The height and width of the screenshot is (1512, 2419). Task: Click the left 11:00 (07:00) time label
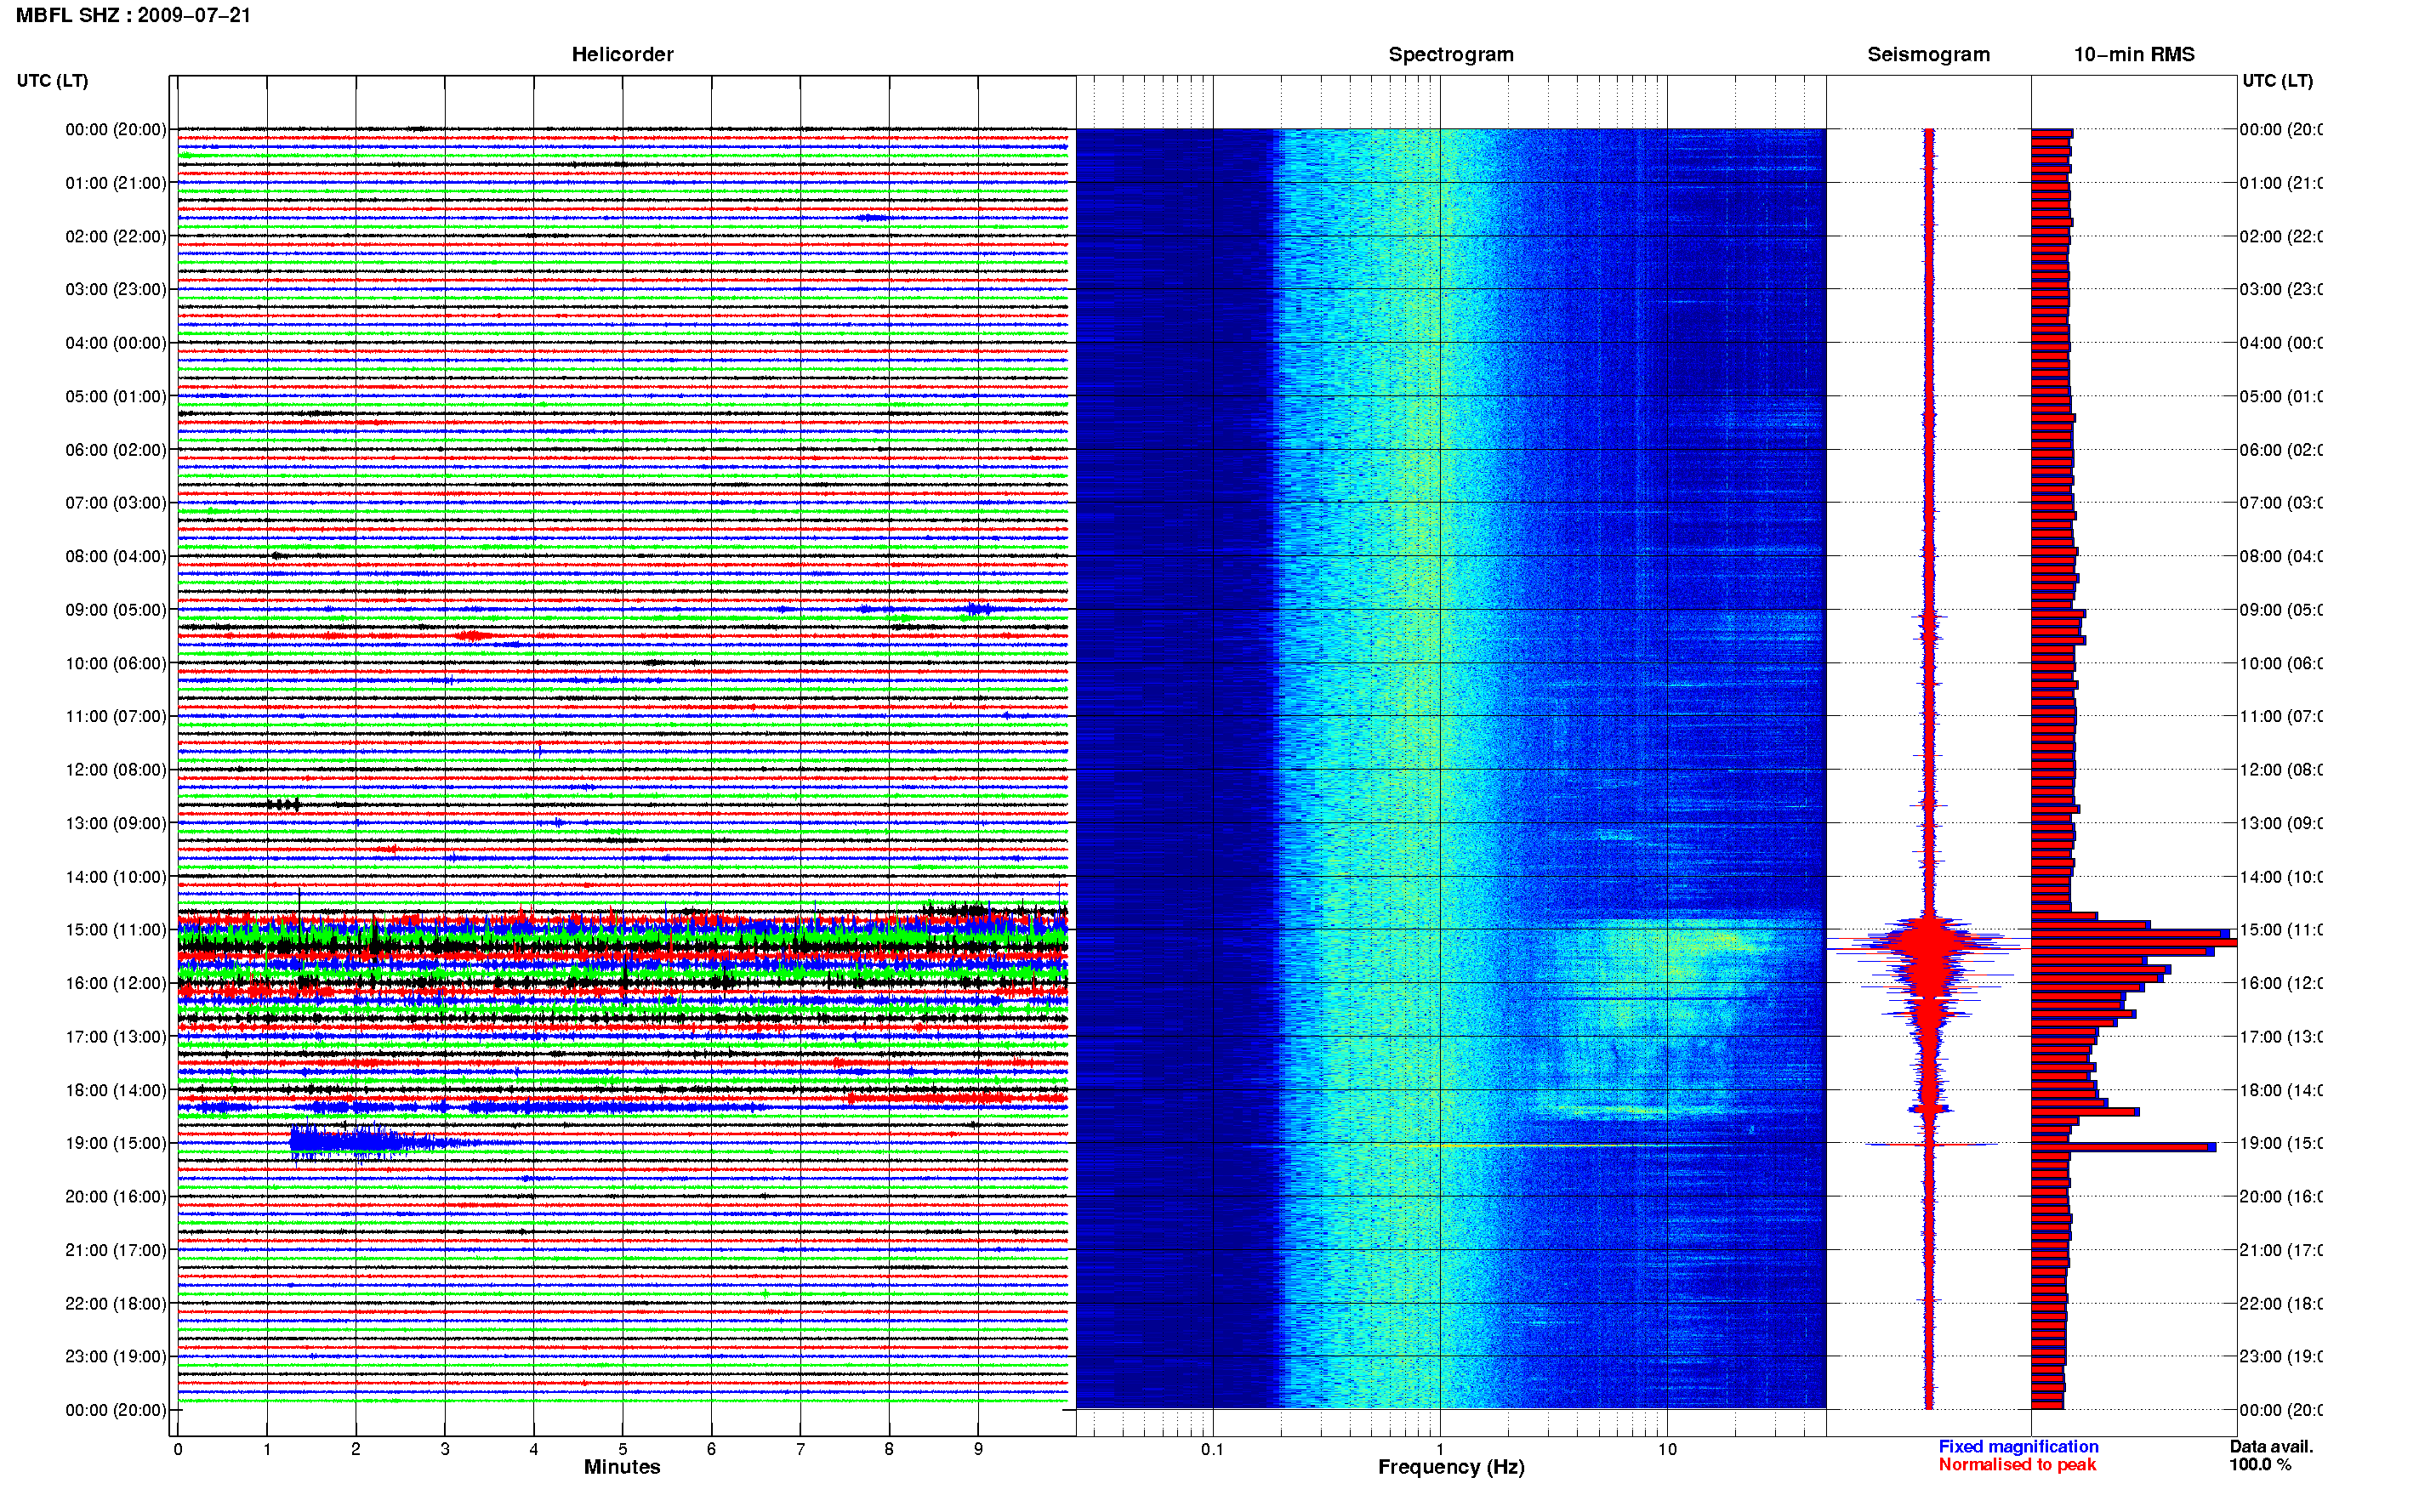click(116, 716)
